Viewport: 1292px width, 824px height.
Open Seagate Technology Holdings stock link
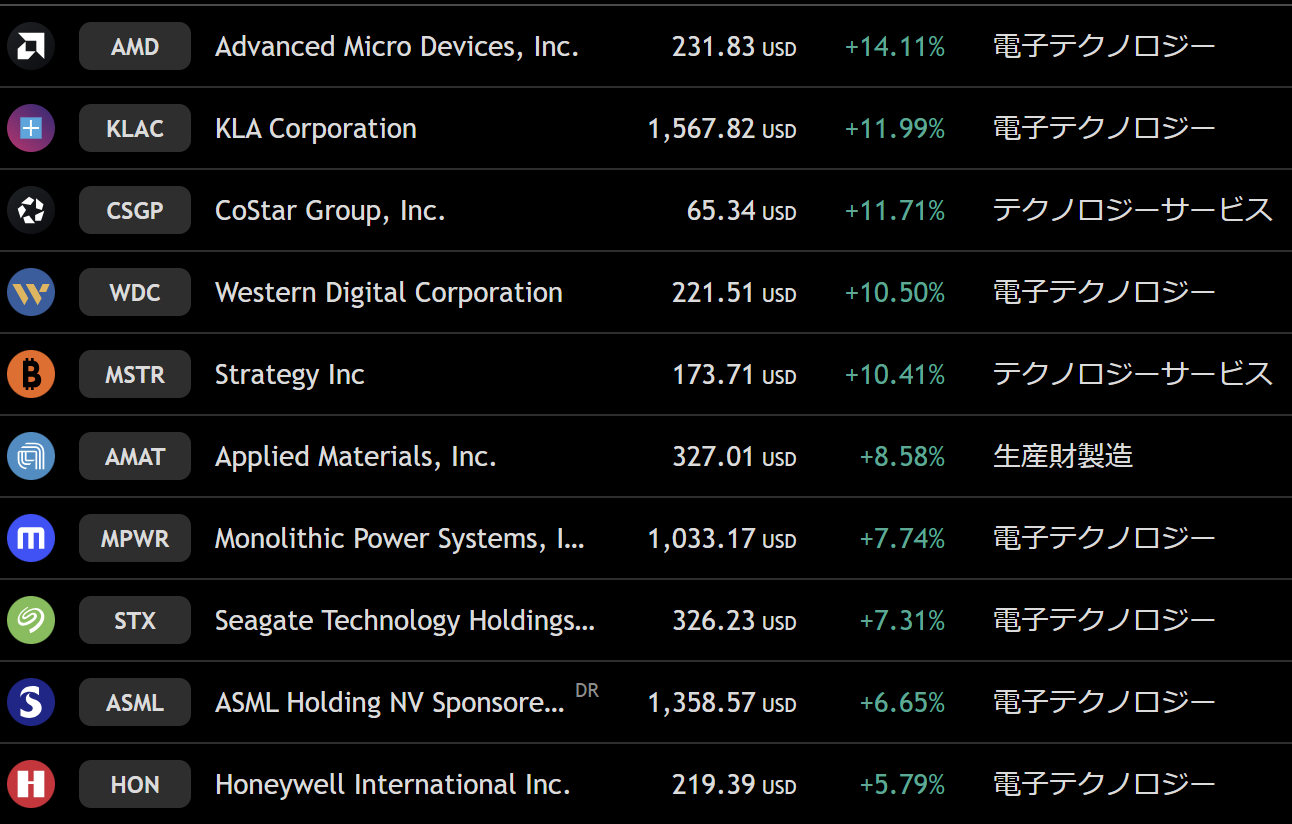[404, 620]
